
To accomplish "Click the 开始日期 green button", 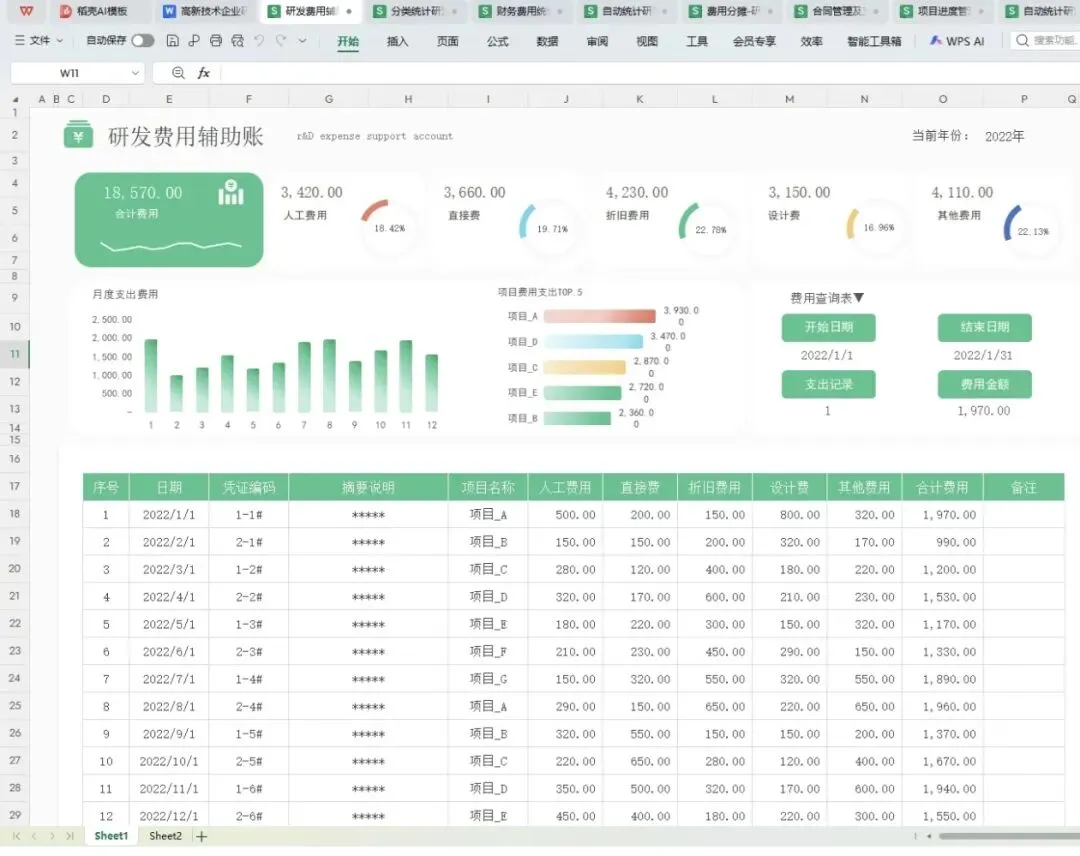I will point(829,327).
